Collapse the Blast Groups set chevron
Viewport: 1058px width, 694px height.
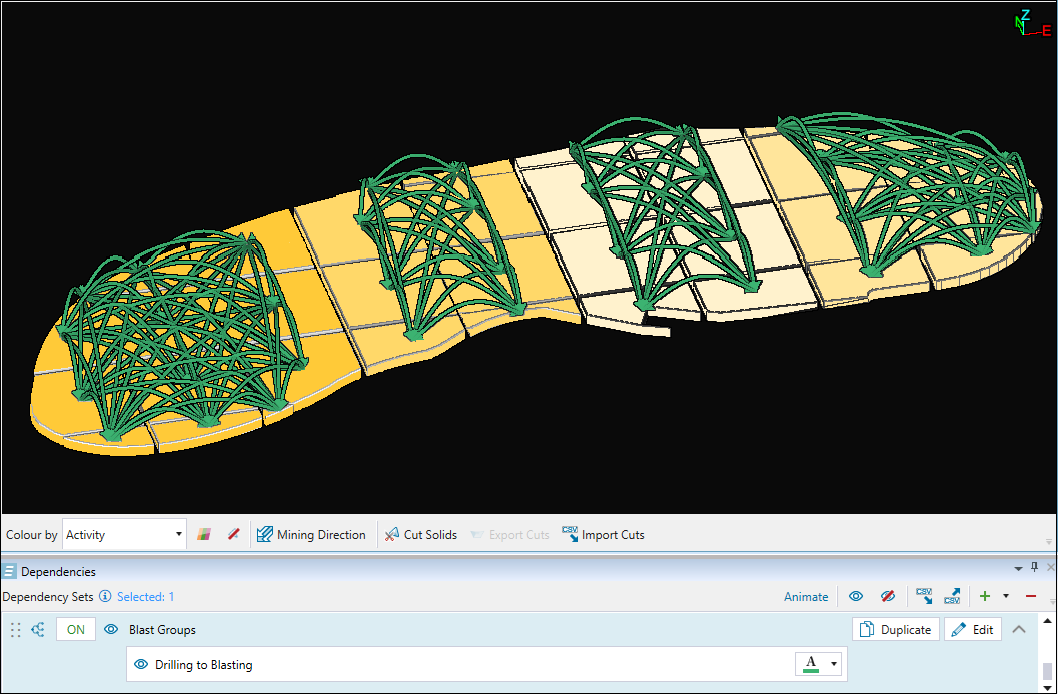point(1019,629)
